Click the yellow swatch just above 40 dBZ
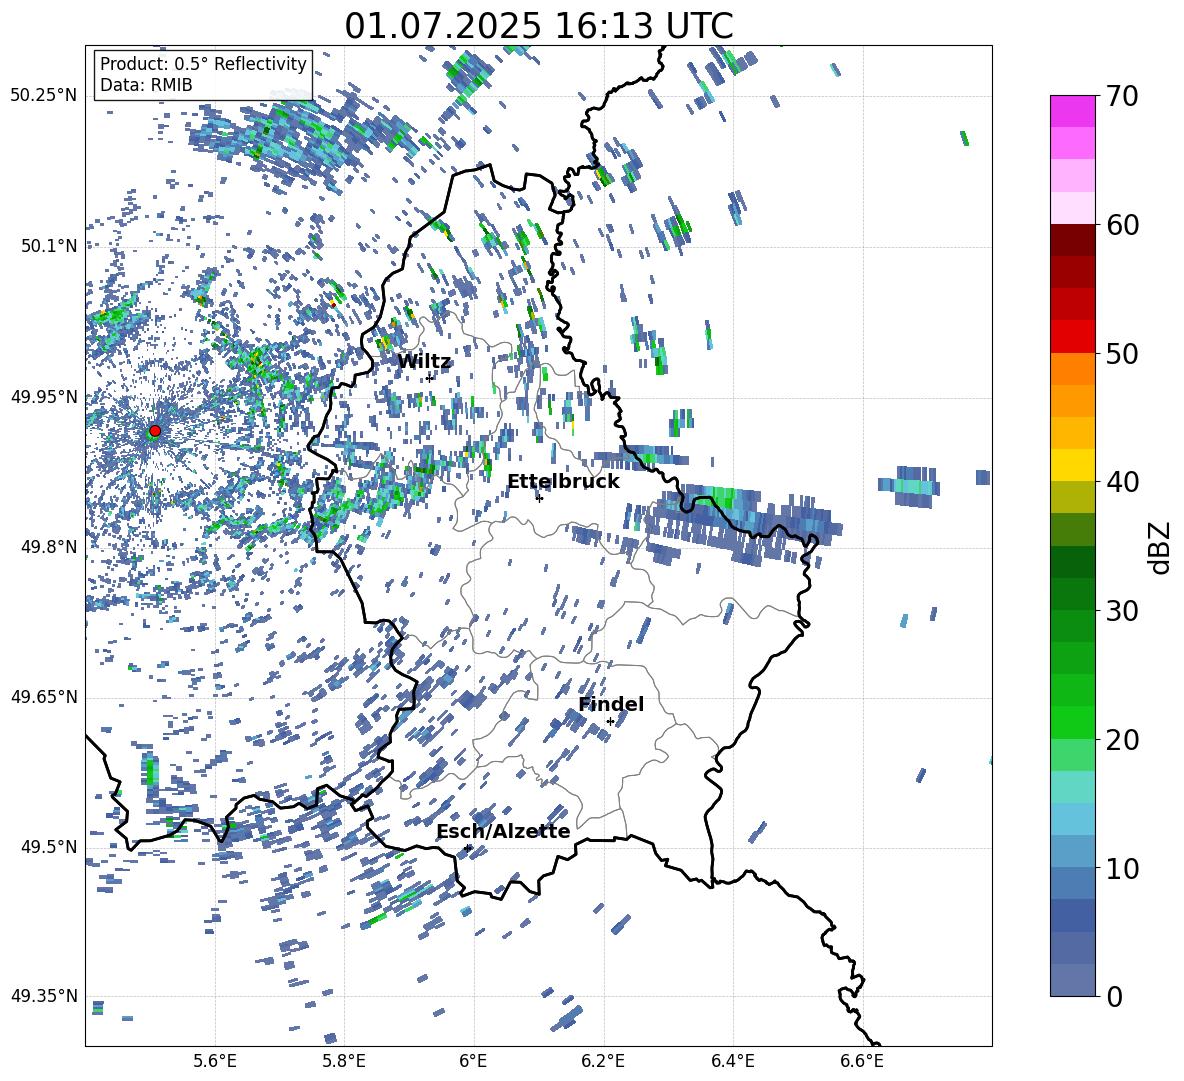The height and width of the screenshot is (1081, 1184). click(x=1072, y=465)
